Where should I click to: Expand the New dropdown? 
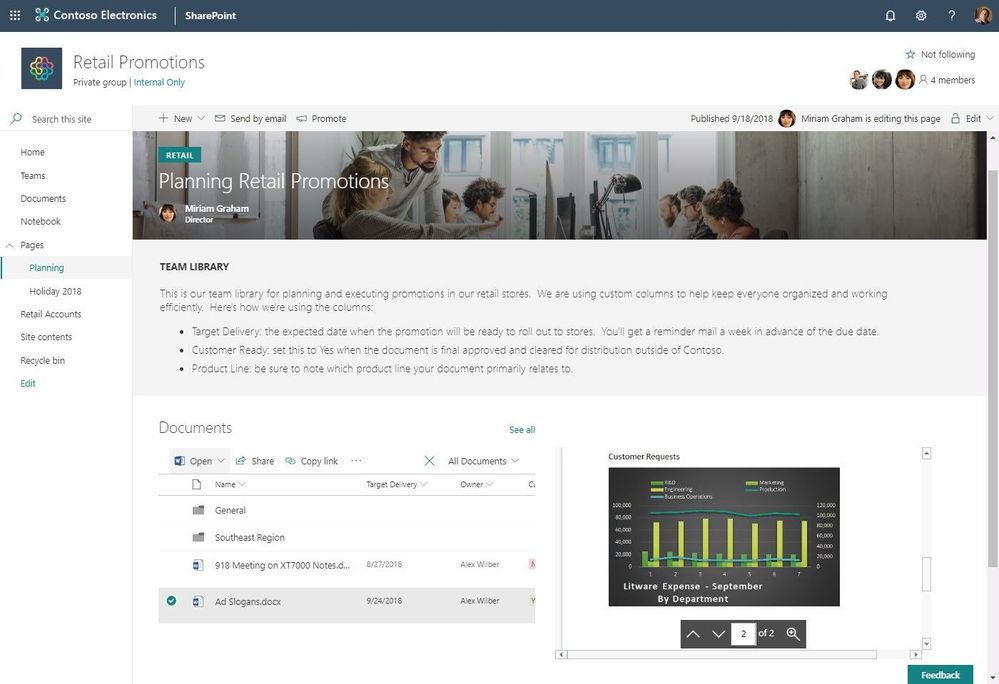(182, 118)
